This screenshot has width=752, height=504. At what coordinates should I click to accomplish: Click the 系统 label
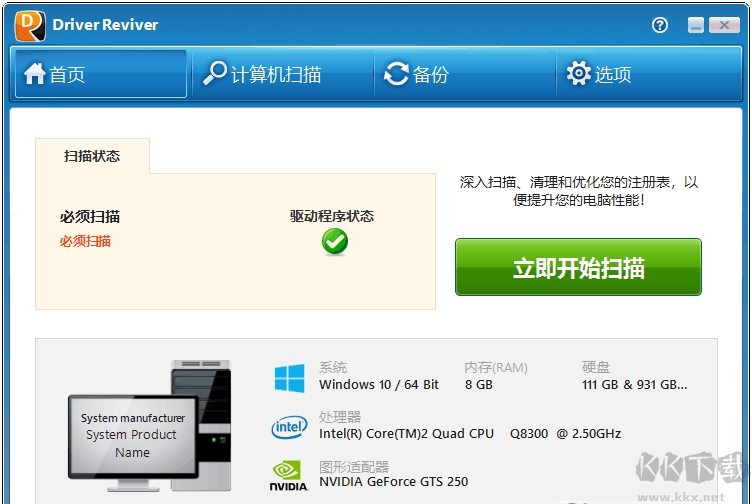click(x=333, y=367)
